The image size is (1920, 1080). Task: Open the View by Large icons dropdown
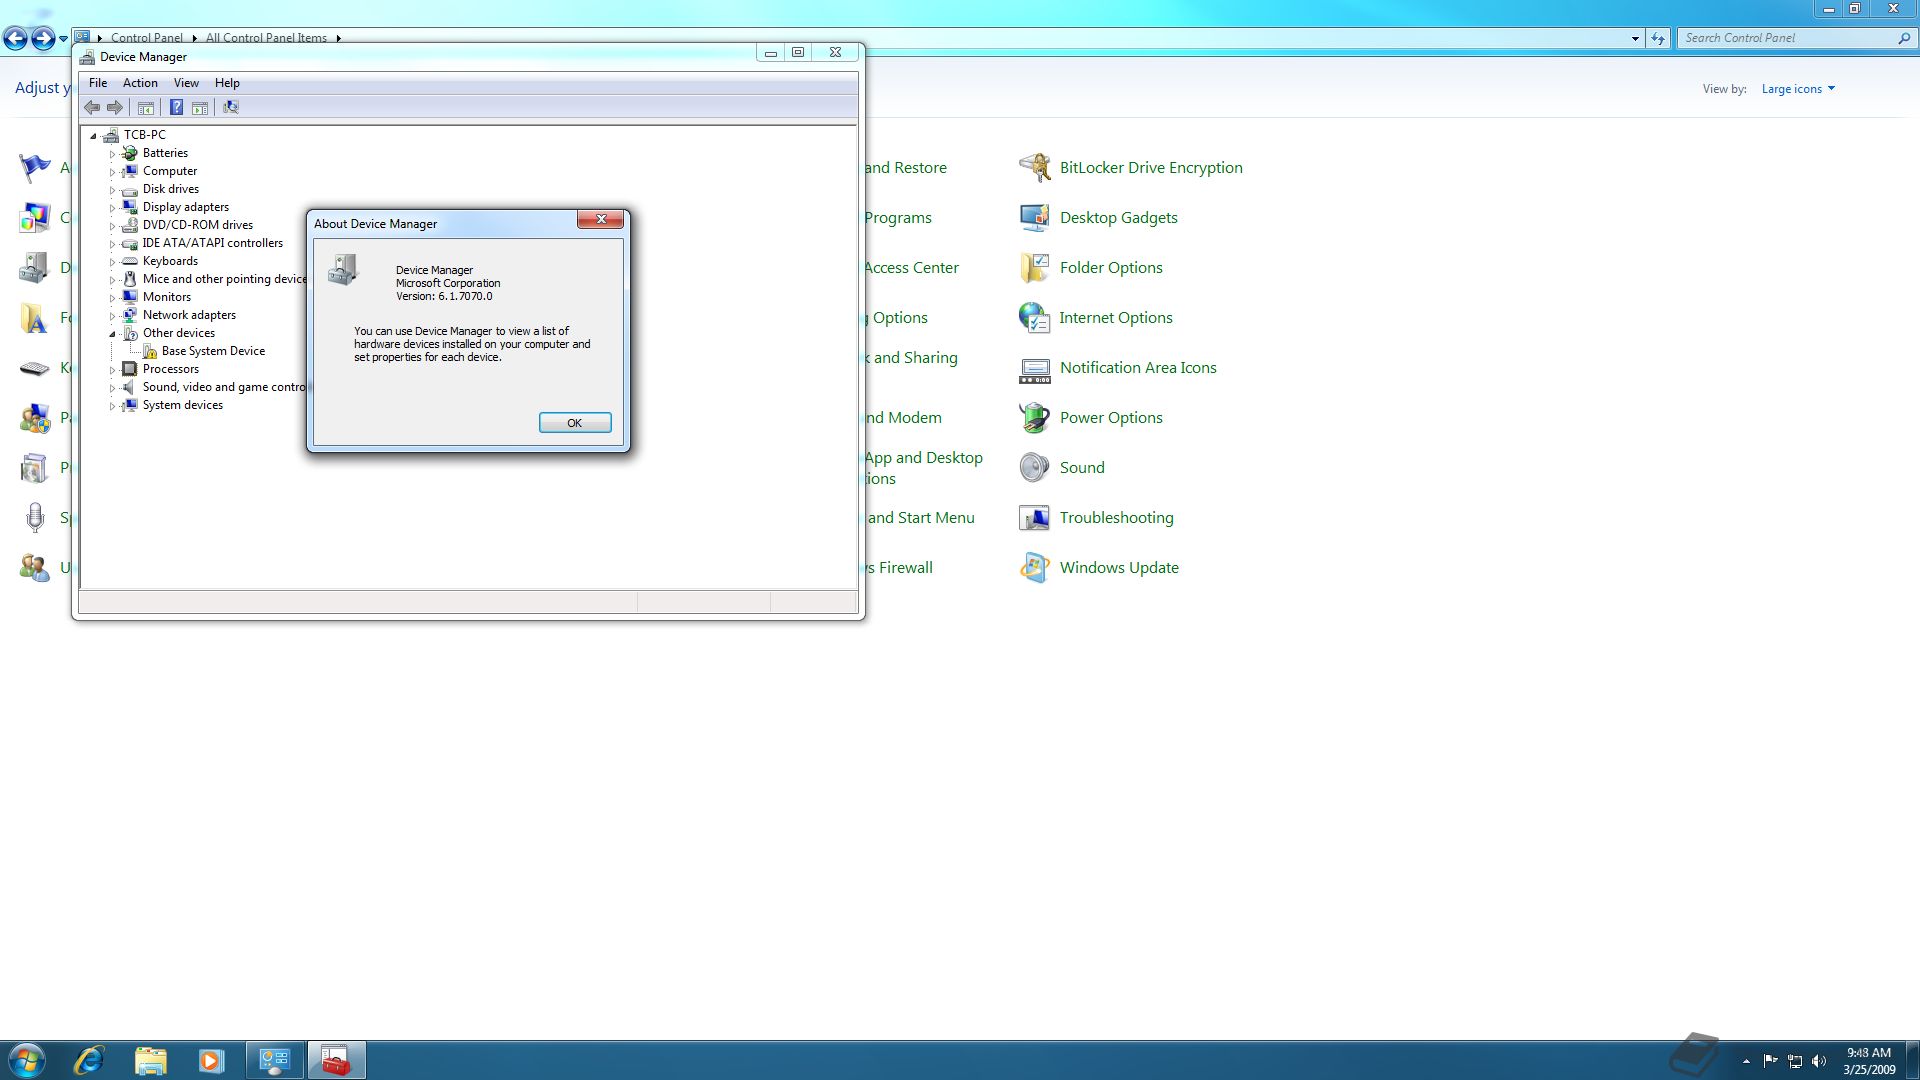pyautogui.click(x=1798, y=89)
